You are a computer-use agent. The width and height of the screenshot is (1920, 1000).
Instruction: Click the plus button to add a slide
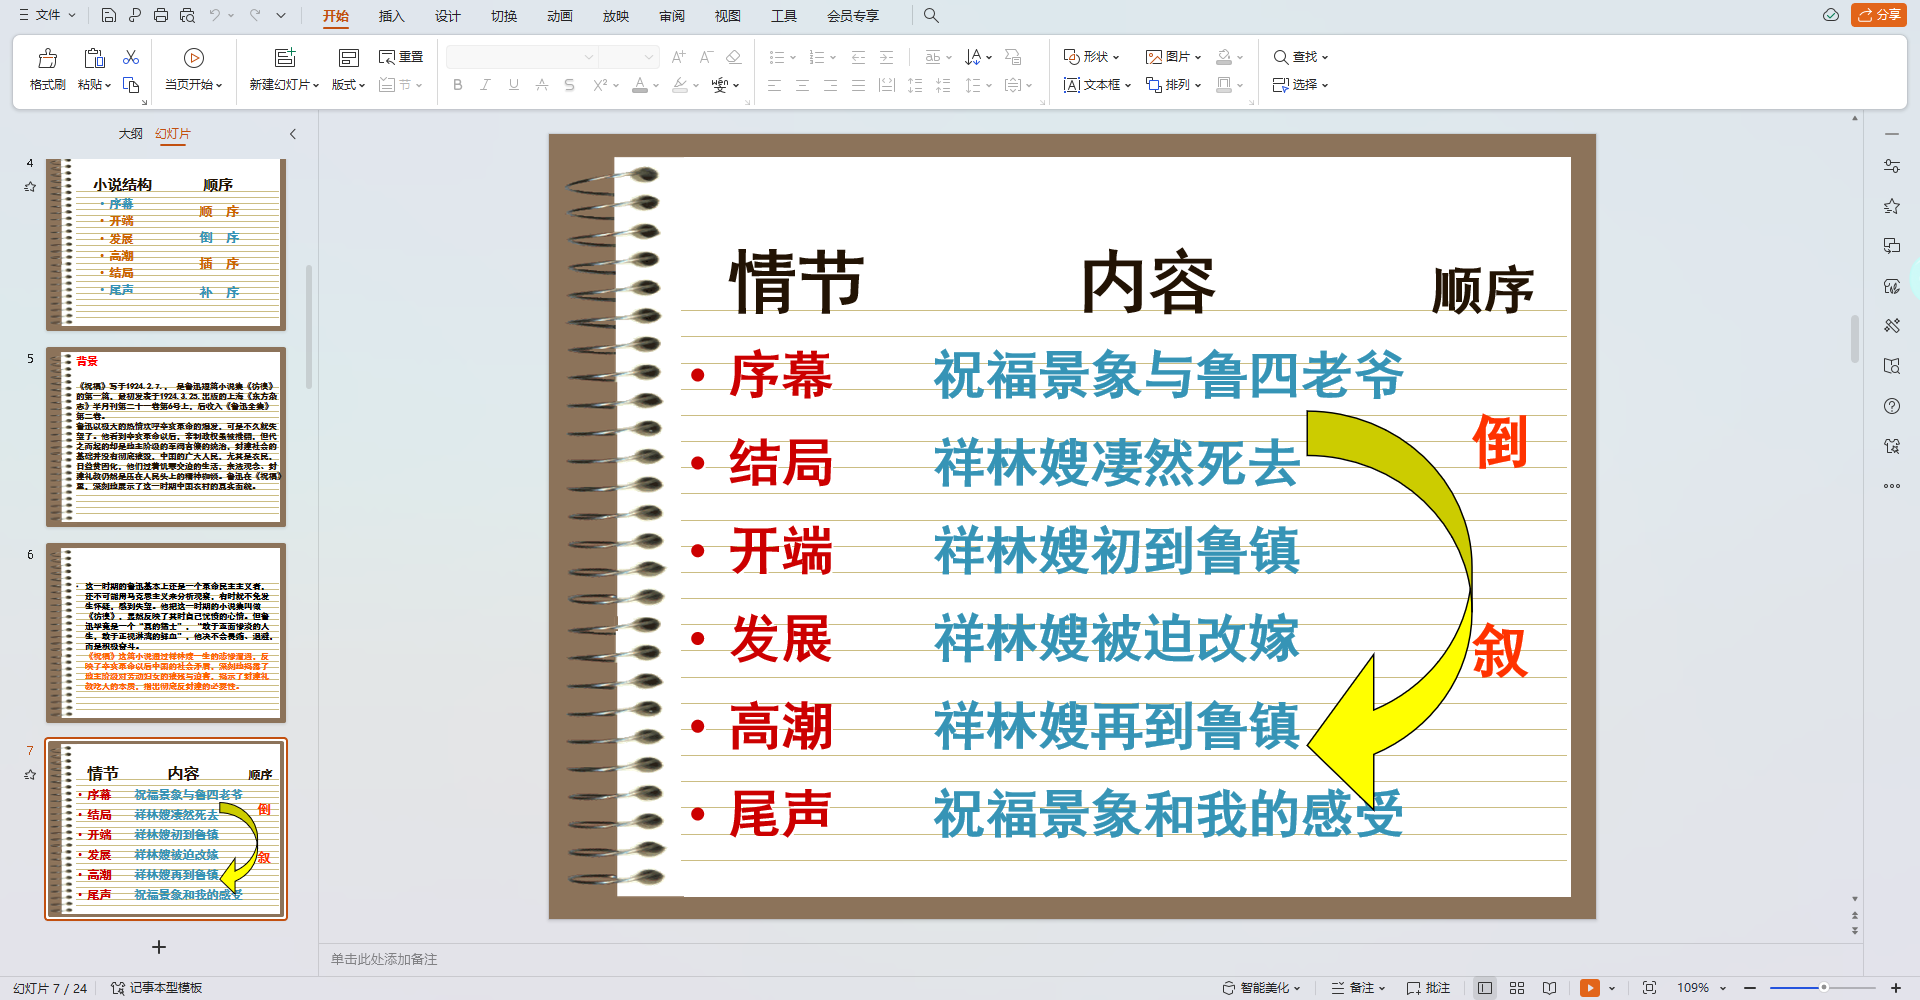pyautogui.click(x=158, y=947)
